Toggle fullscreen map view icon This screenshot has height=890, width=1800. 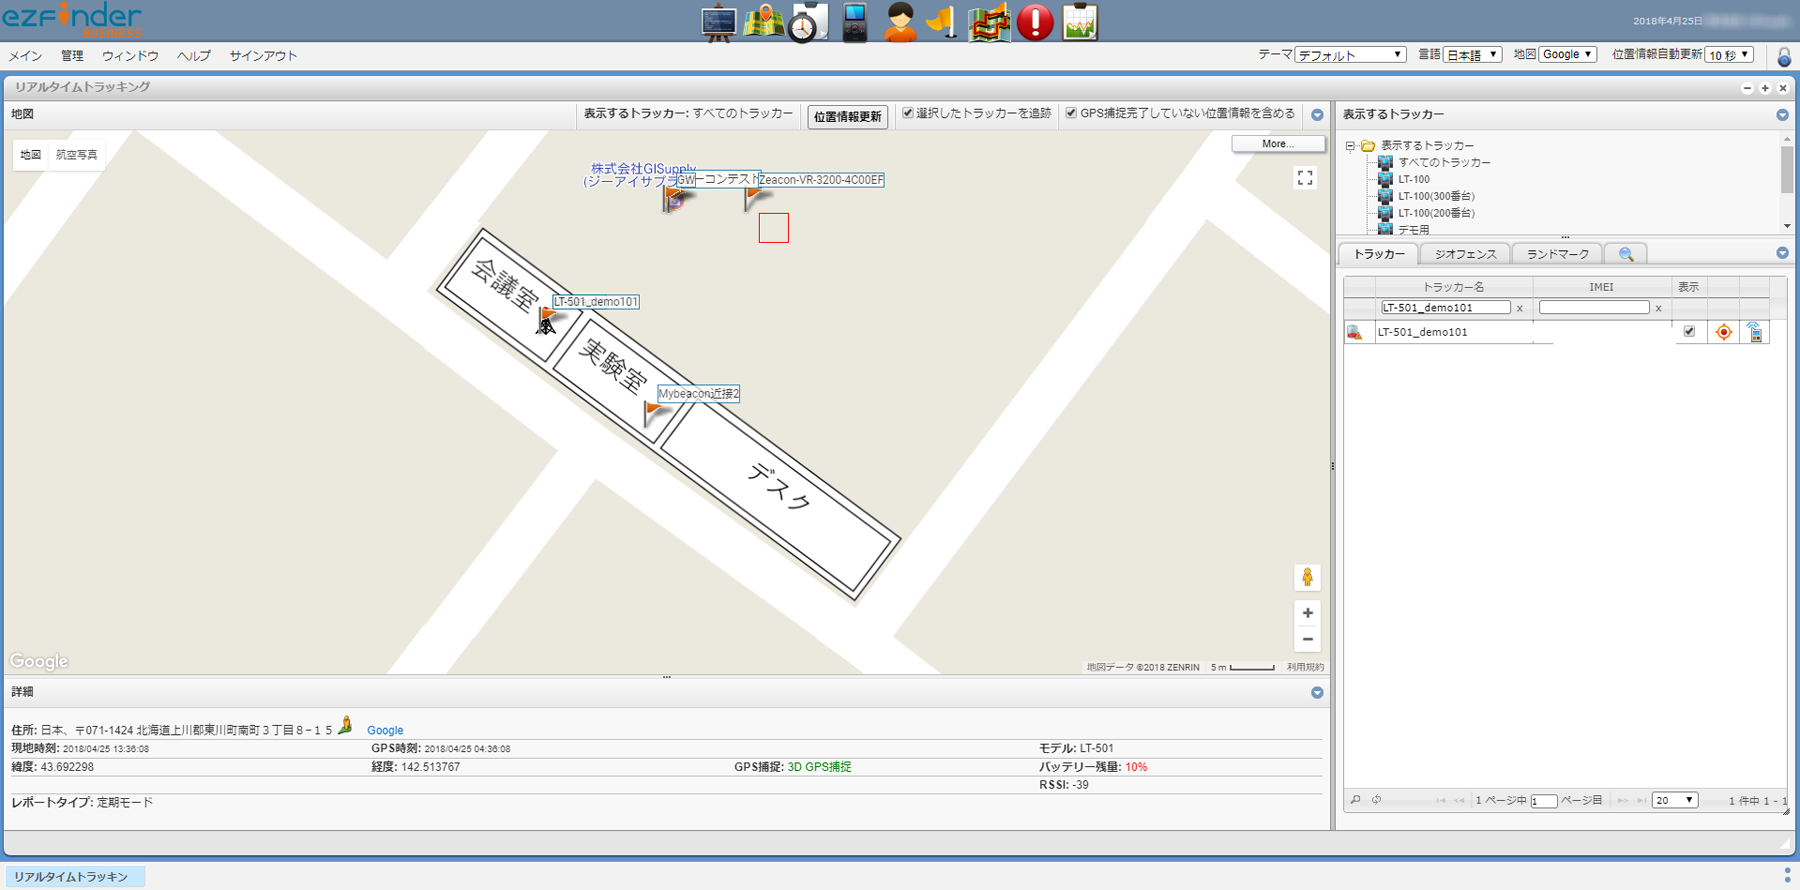click(1305, 178)
